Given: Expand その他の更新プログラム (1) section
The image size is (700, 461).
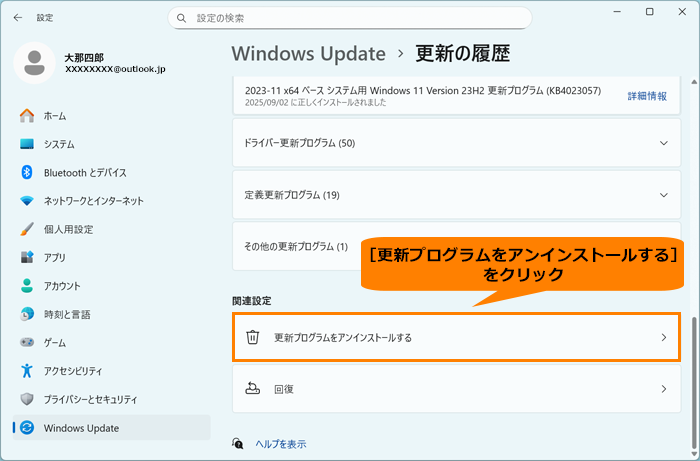Looking at the screenshot, I should pyautogui.click(x=300, y=246).
